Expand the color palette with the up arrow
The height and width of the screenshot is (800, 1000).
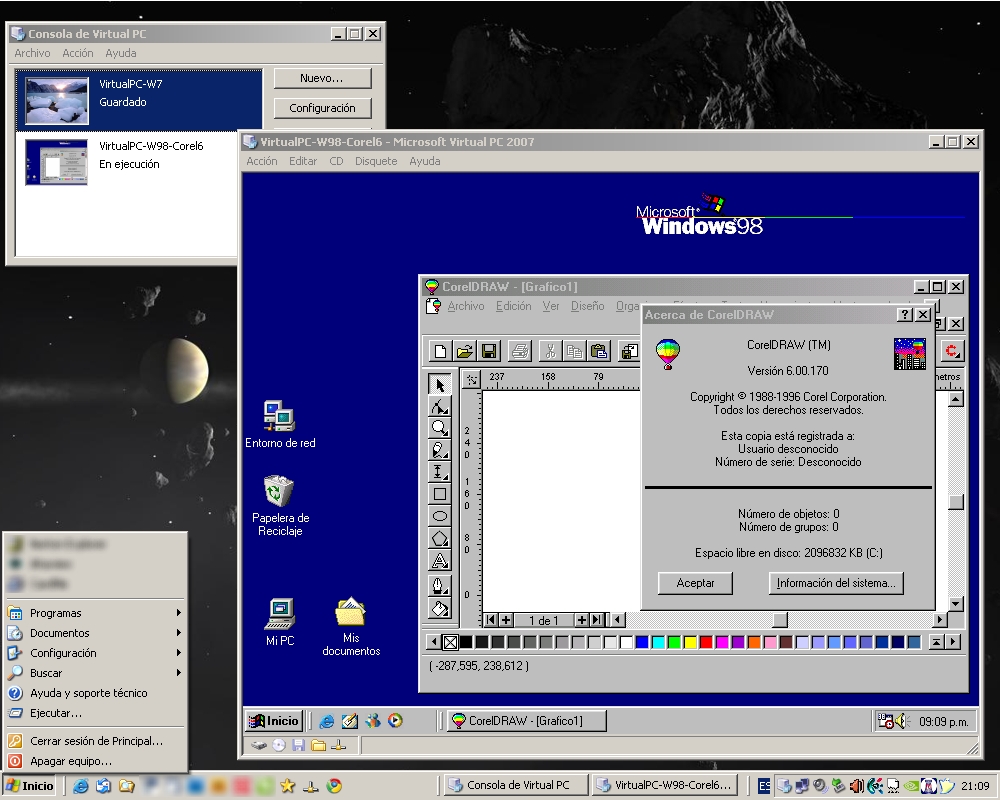click(x=936, y=642)
